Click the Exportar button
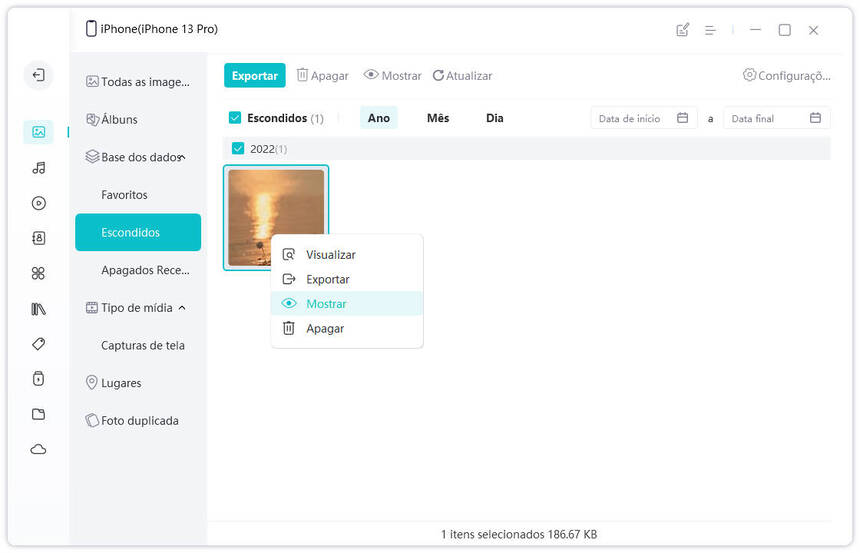This screenshot has height=553, width=860. [x=254, y=76]
